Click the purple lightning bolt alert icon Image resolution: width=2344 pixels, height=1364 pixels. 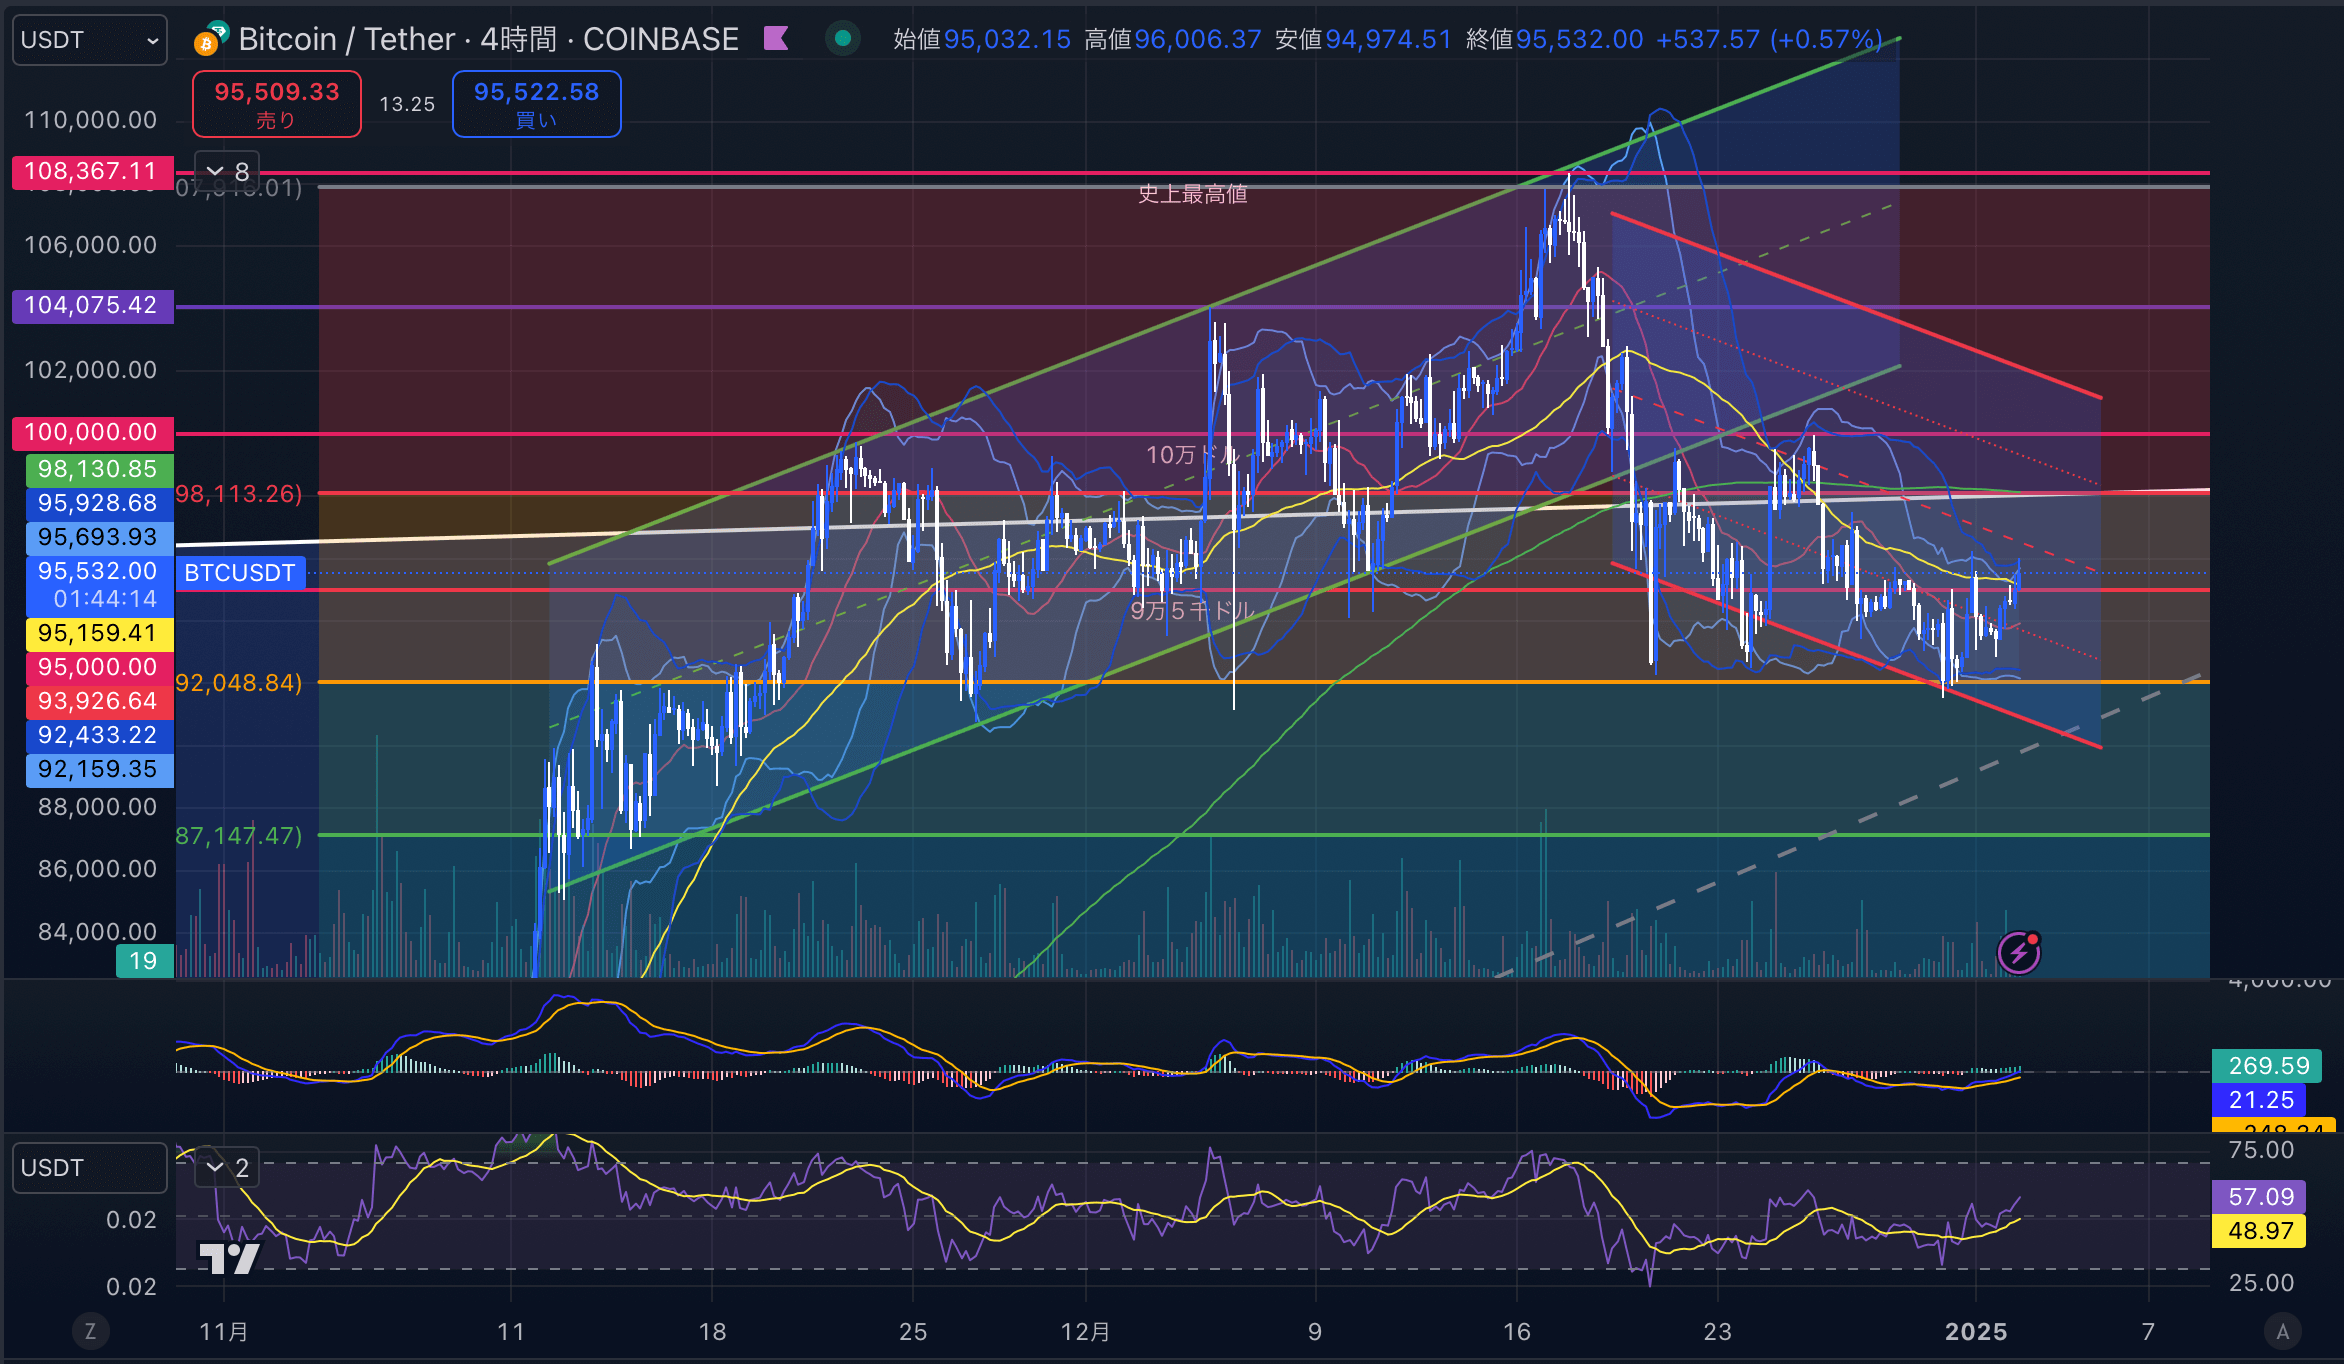click(2019, 952)
